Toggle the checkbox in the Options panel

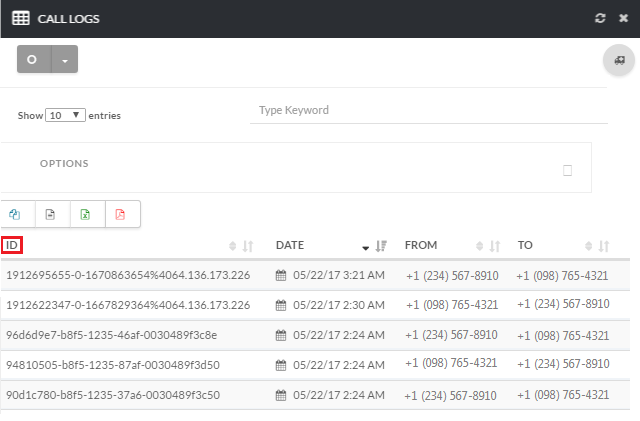pos(567,170)
